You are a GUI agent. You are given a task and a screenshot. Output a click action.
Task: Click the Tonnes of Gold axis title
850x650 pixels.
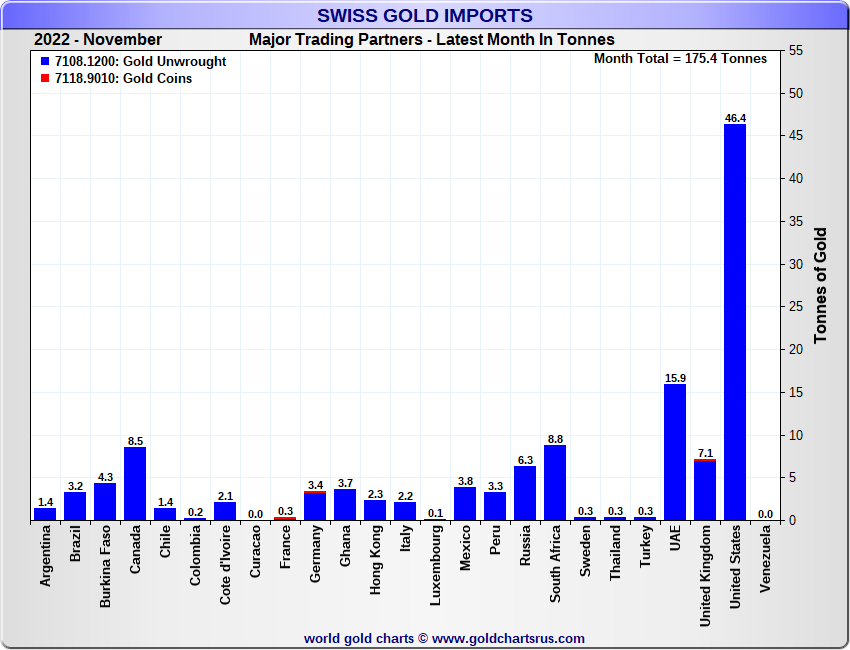[821, 285]
